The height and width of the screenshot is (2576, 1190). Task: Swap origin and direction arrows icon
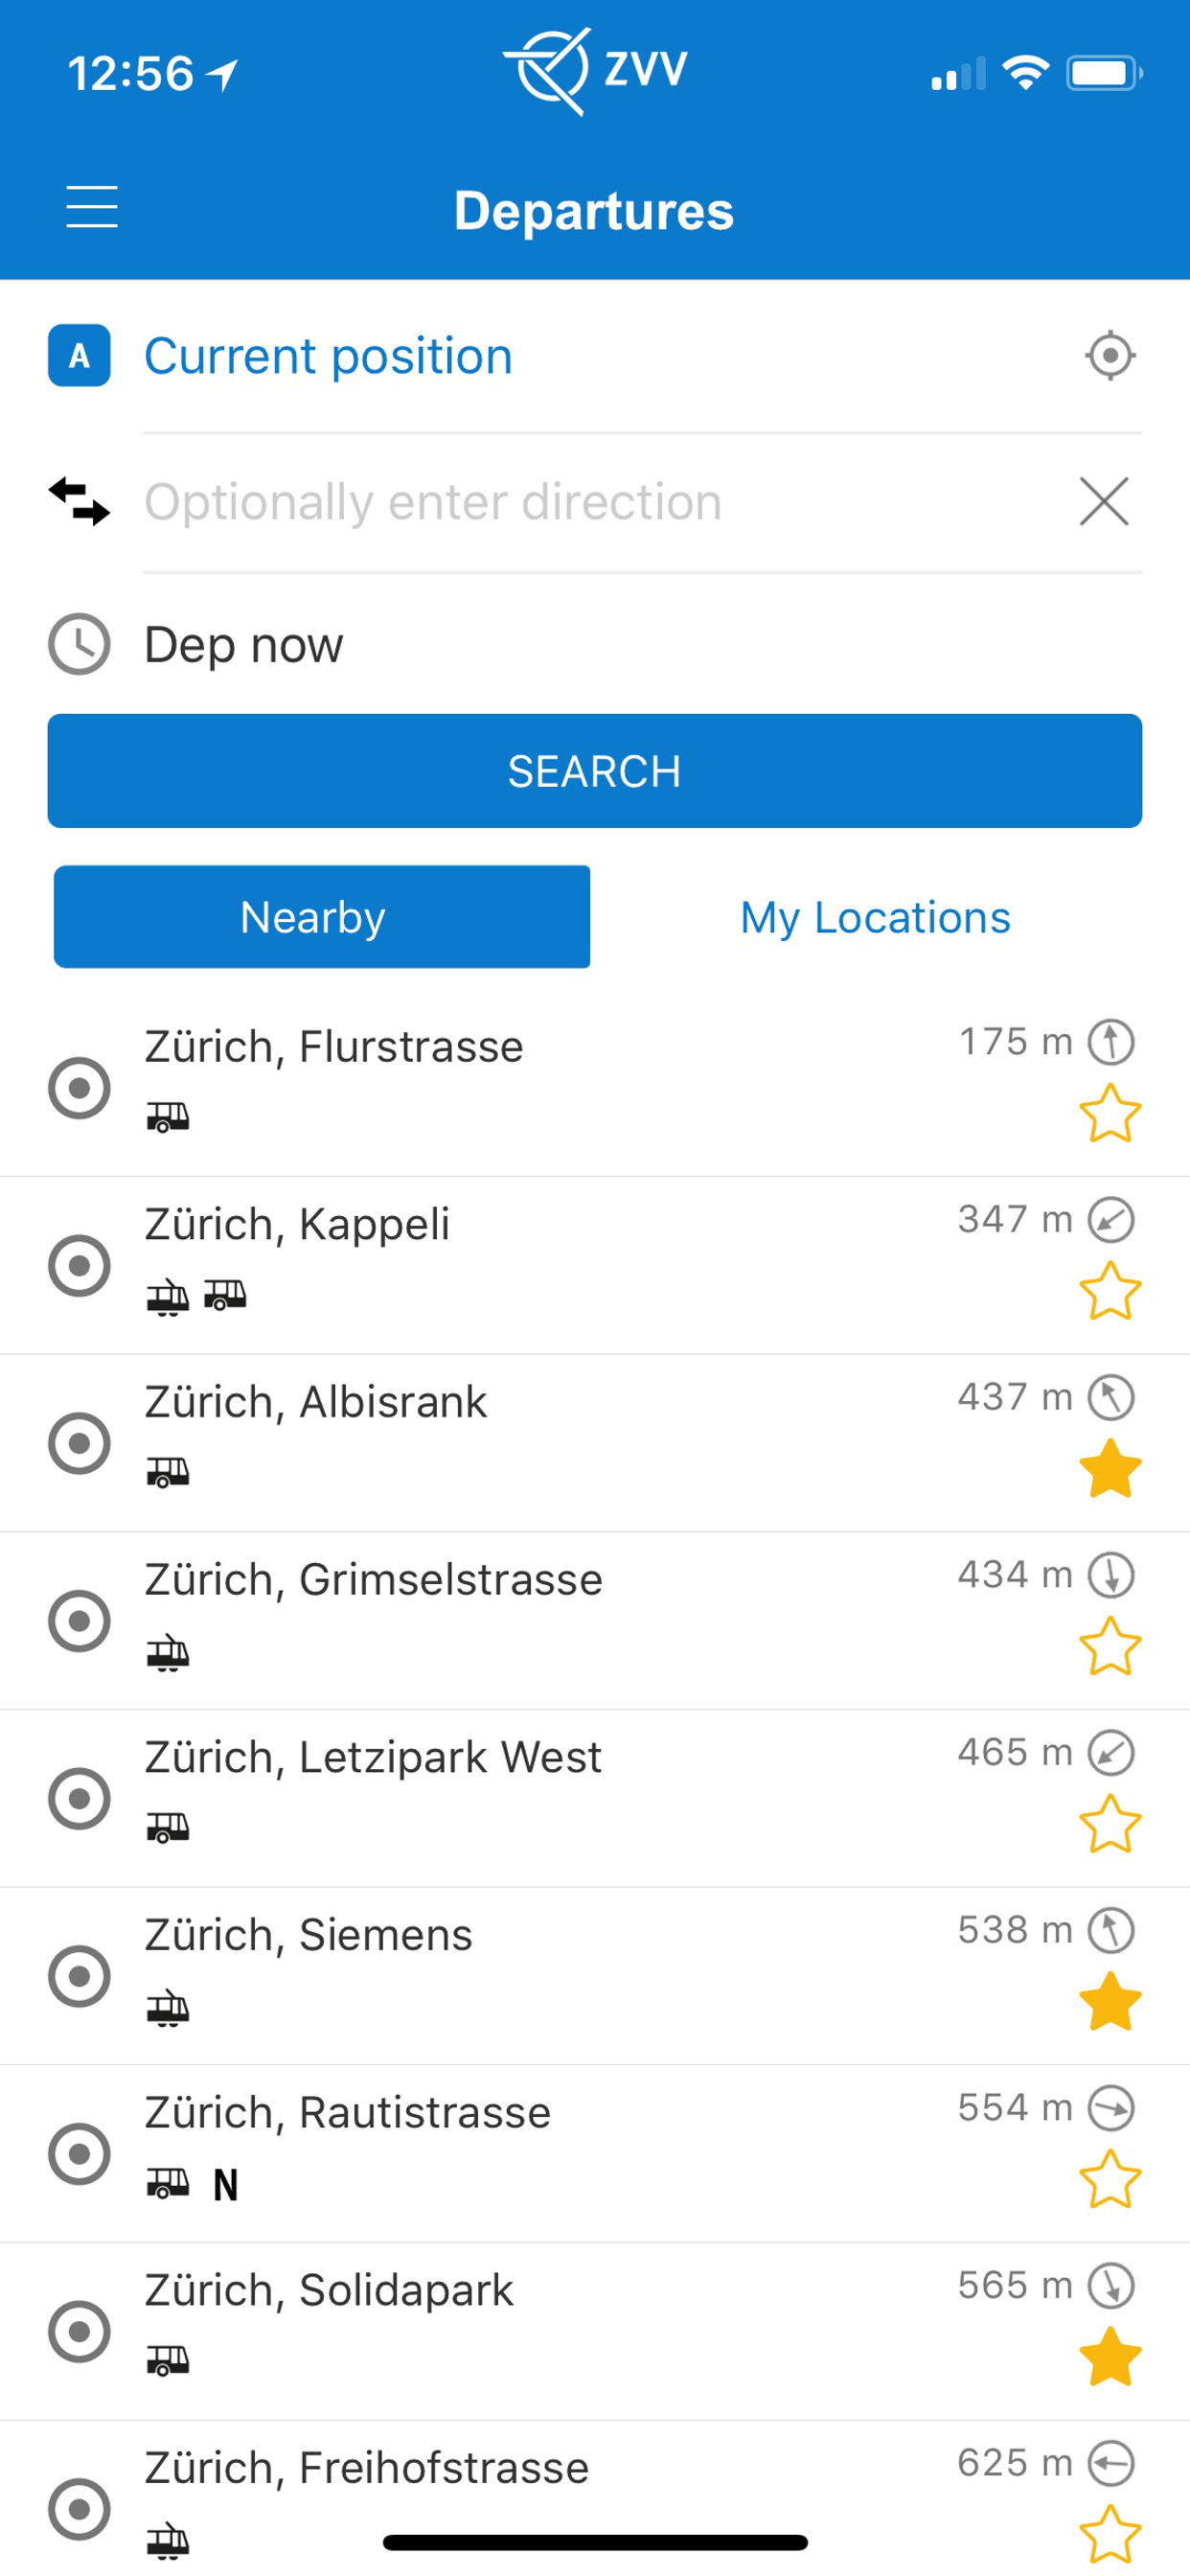[79, 501]
